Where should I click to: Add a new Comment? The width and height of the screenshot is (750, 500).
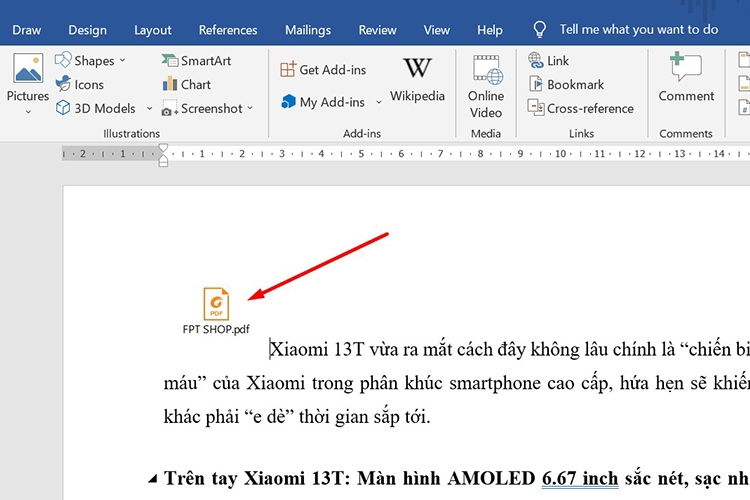686,77
